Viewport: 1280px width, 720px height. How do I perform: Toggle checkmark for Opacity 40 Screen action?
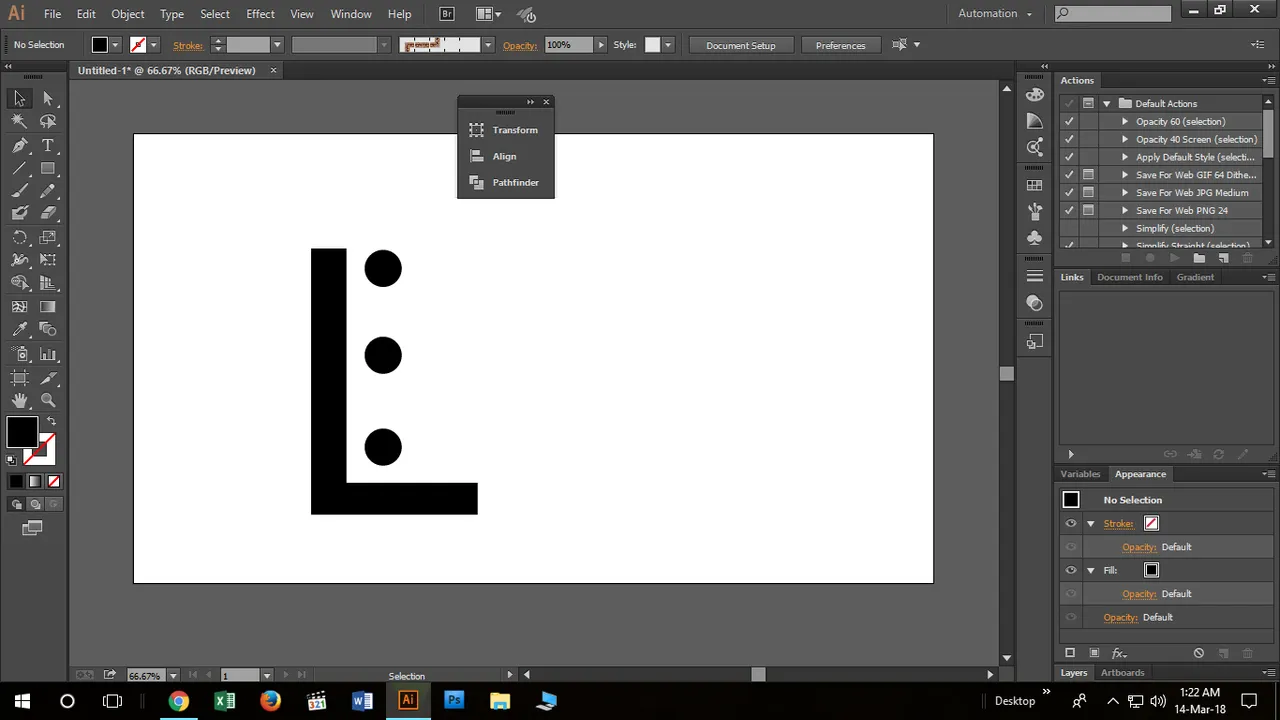click(1069, 139)
